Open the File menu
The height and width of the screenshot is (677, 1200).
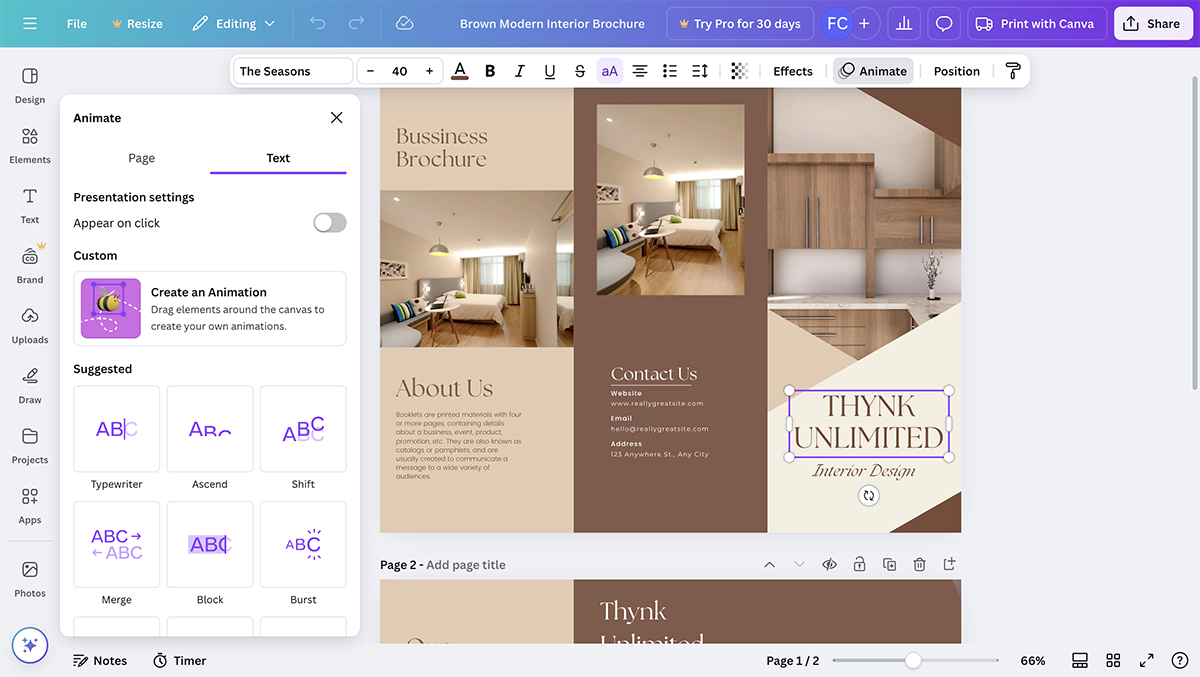[x=77, y=23]
